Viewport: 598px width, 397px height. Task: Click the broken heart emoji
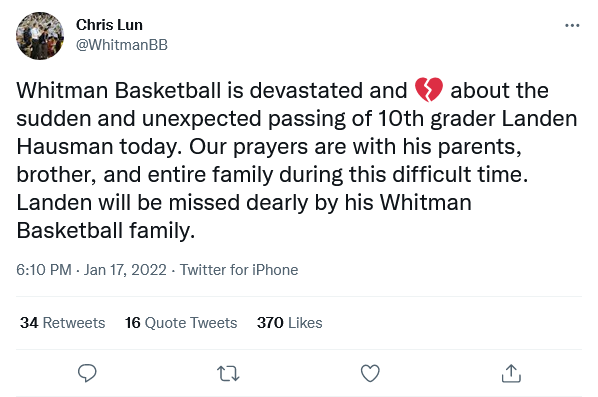[429, 90]
